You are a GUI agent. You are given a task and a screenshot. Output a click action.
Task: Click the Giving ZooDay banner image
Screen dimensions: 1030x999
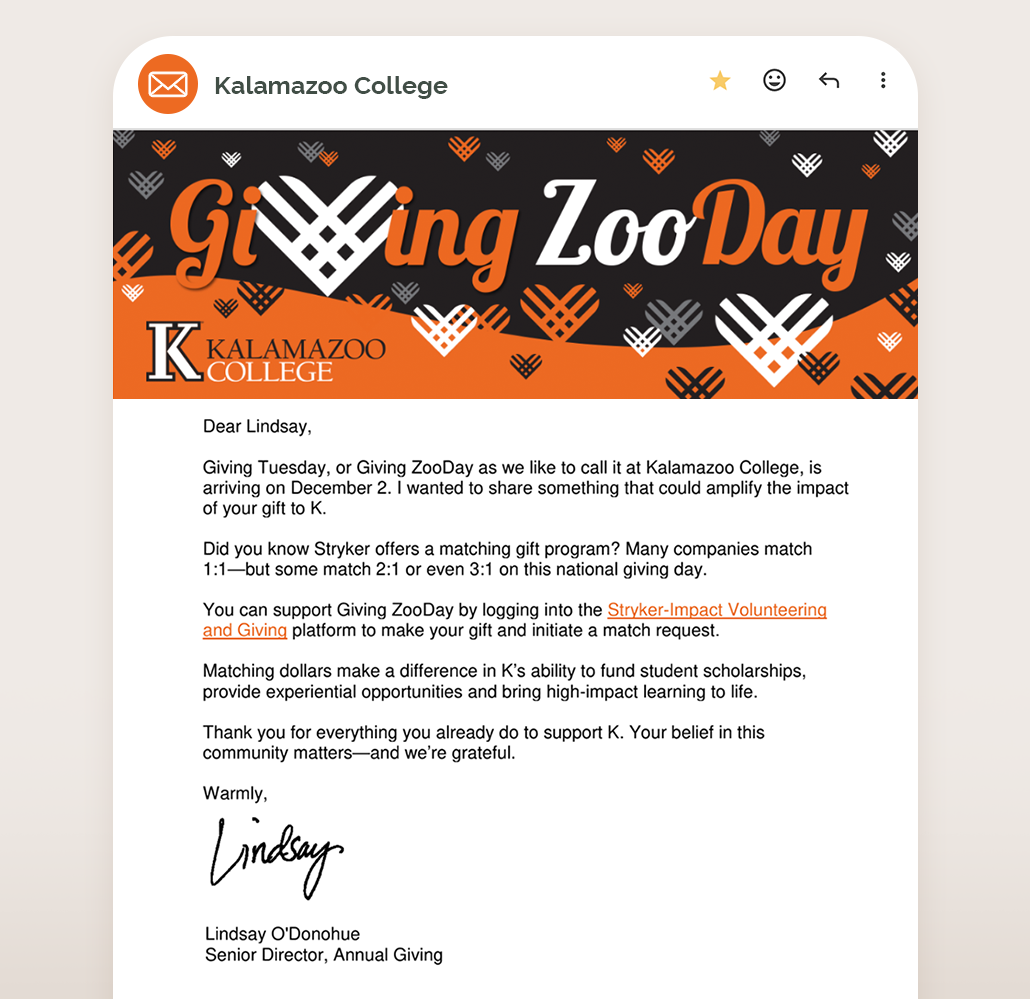[x=515, y=262]
